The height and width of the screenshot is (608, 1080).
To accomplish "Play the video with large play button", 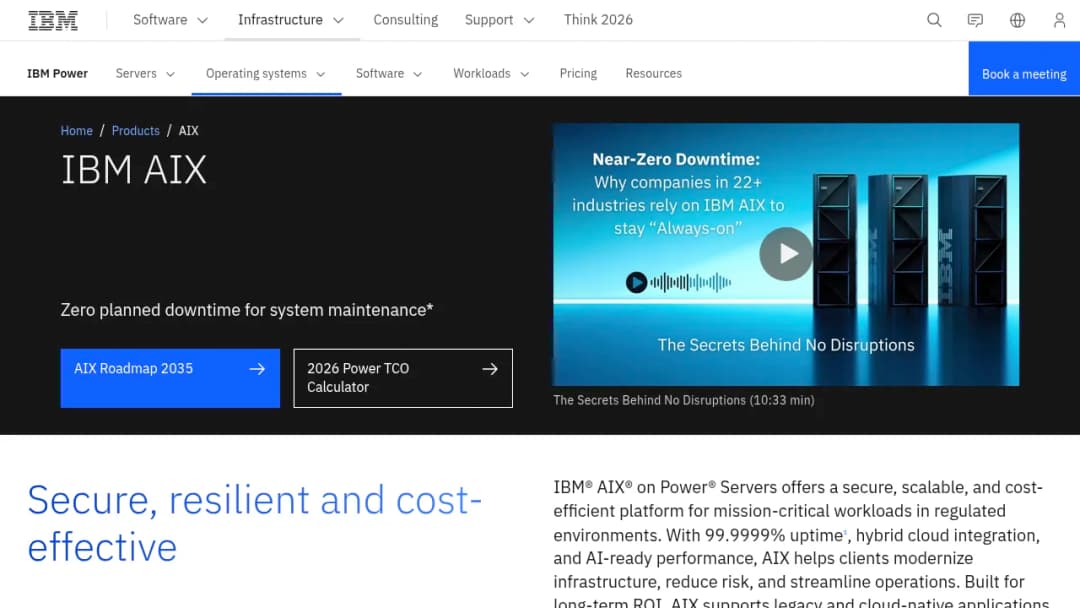I will point(786,253).
